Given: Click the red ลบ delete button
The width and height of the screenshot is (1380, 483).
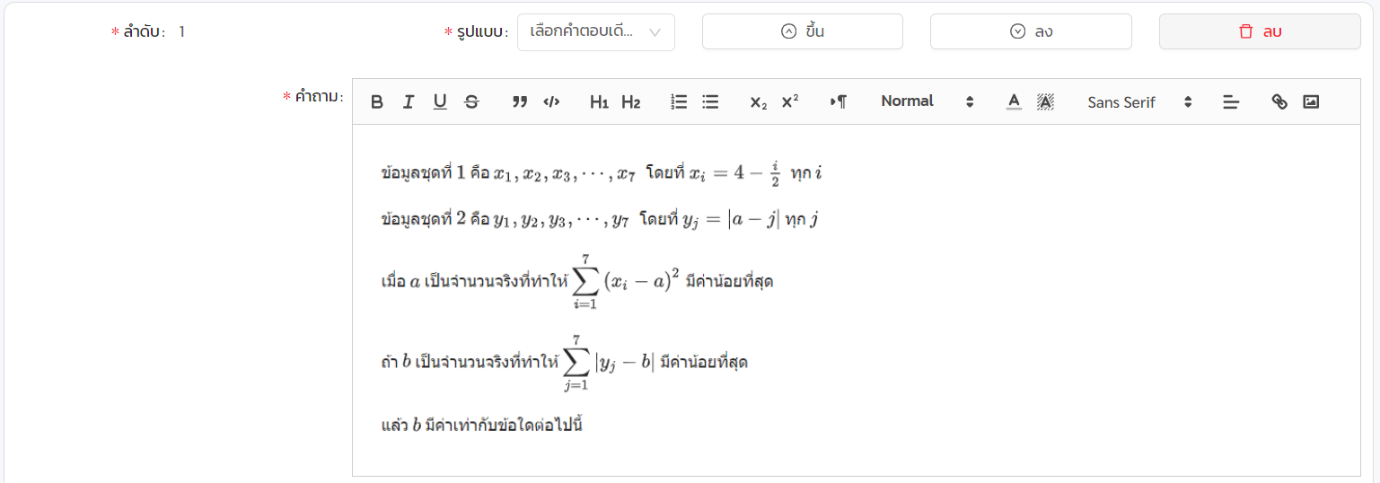Looking at the screenshot, I should [1259, 32].
